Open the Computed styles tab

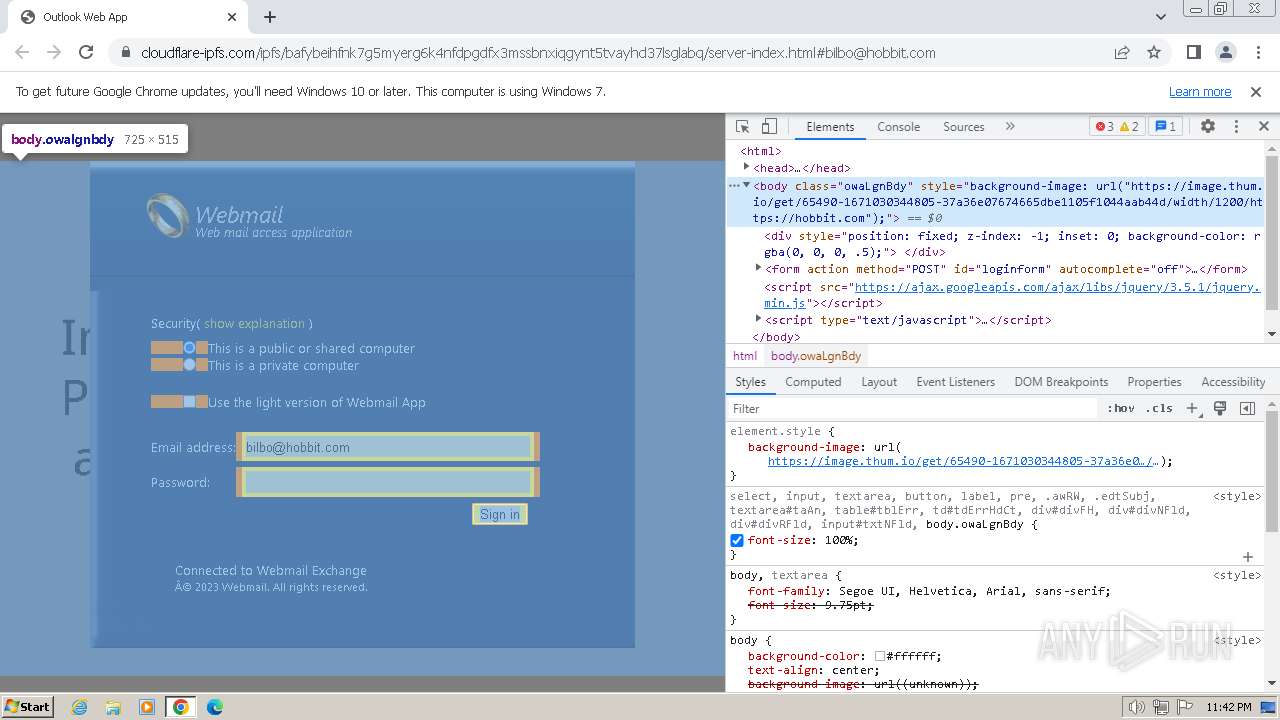[813, 382]
